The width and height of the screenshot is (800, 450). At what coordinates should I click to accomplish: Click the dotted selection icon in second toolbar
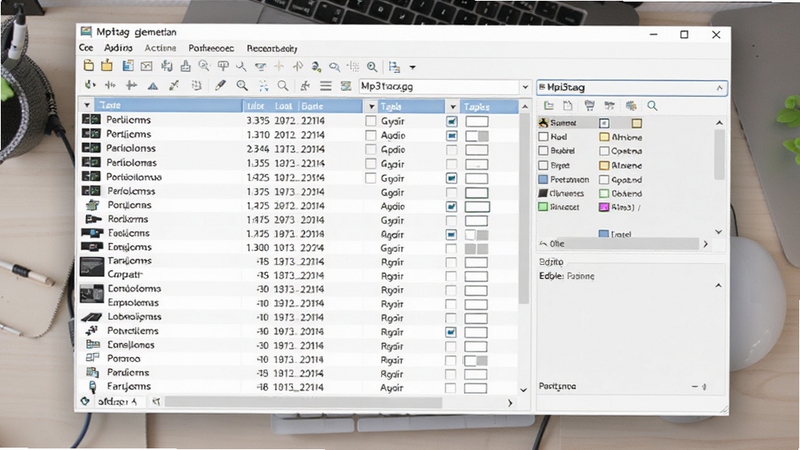(263, 86)
